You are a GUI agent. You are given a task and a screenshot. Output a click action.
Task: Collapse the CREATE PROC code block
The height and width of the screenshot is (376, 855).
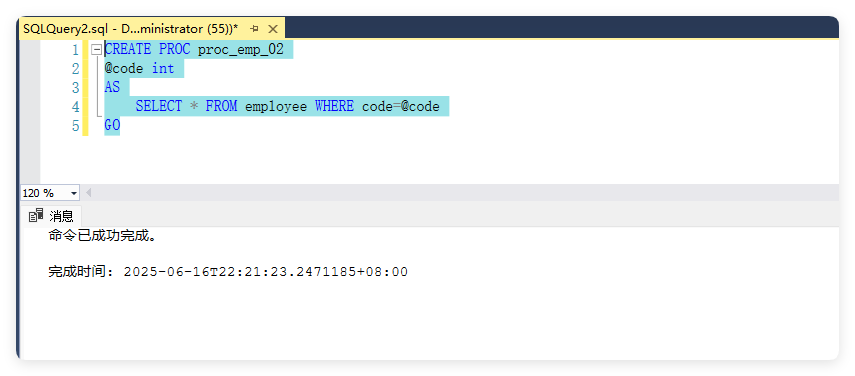pos(97,50)
